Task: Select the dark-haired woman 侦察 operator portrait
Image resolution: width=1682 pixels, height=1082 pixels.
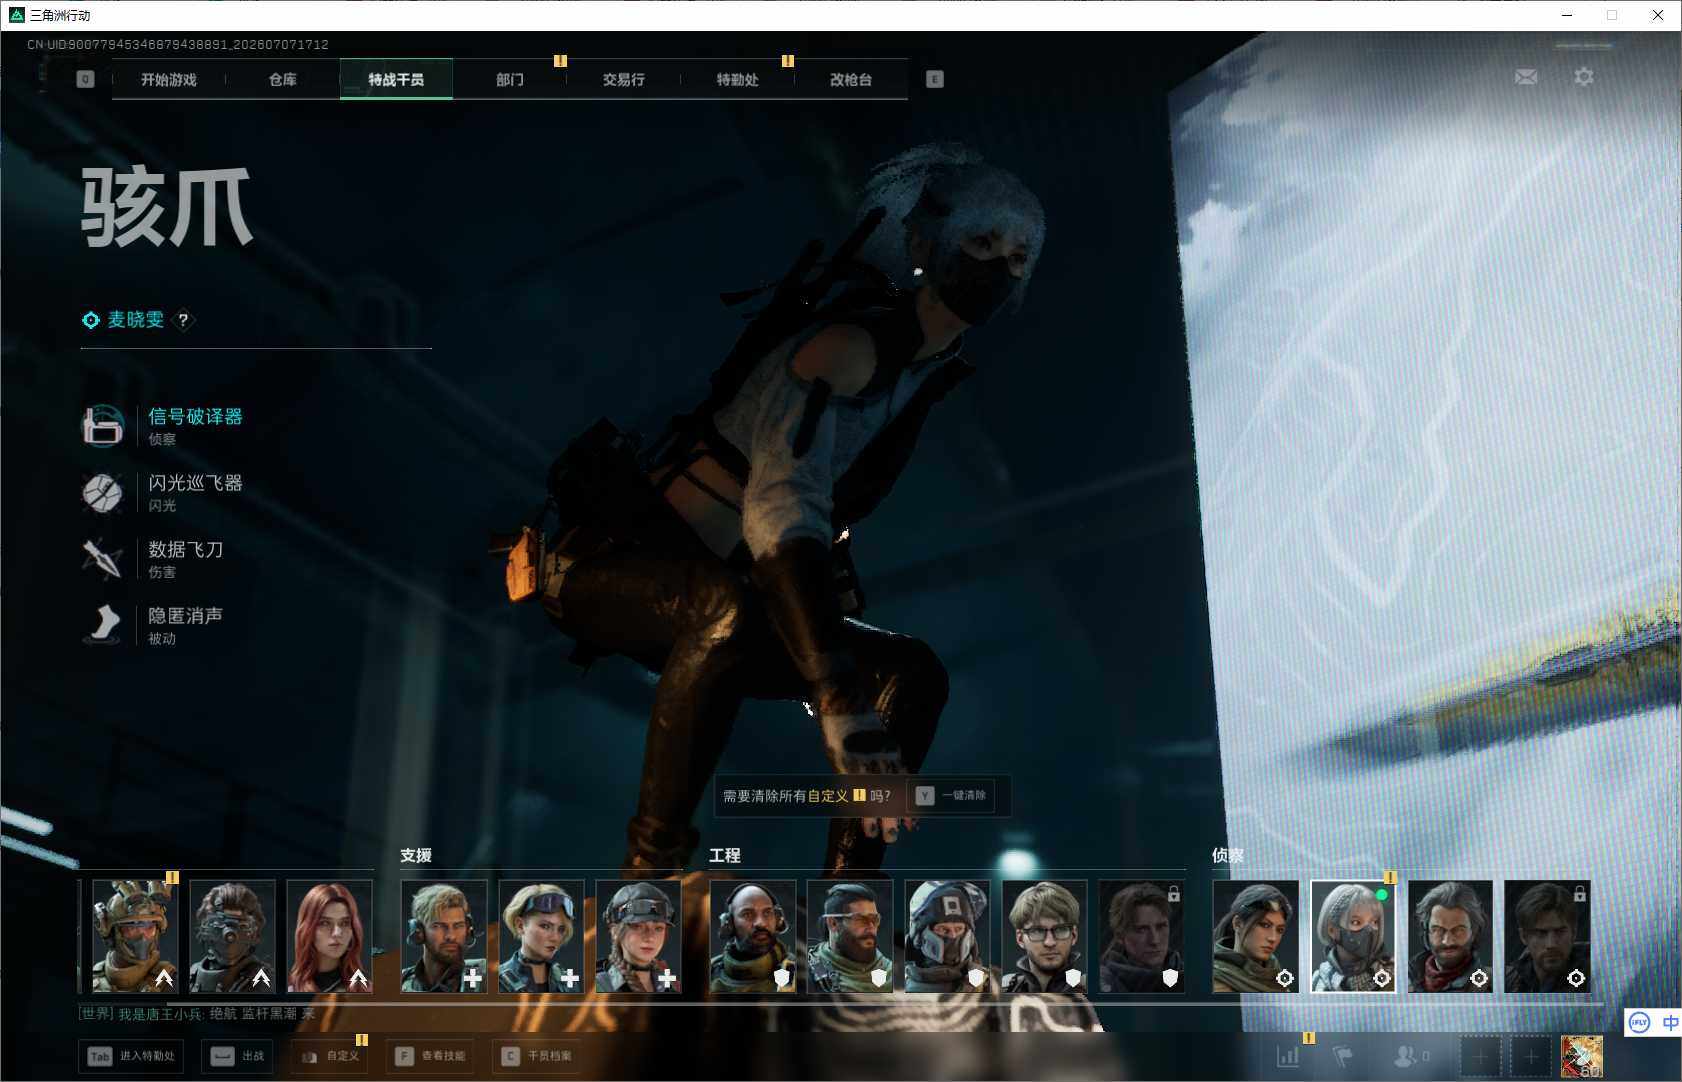Action: pyautogui.click(x=1256, y=936)
